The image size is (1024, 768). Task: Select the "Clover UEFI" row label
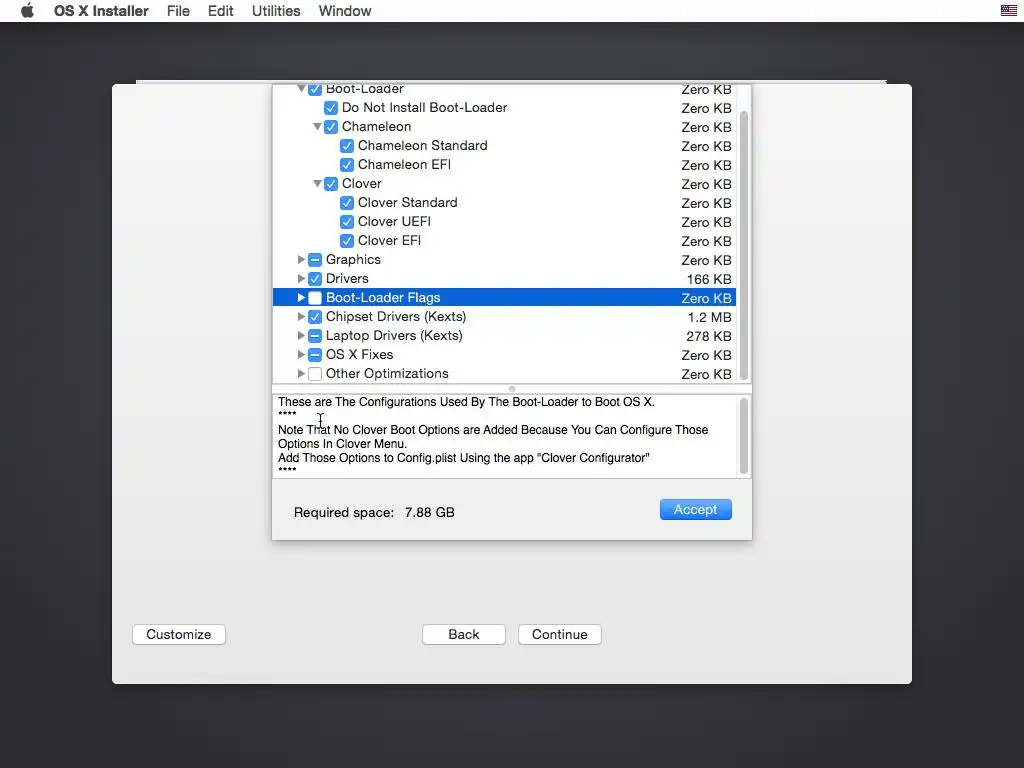(x=394, y=221)
